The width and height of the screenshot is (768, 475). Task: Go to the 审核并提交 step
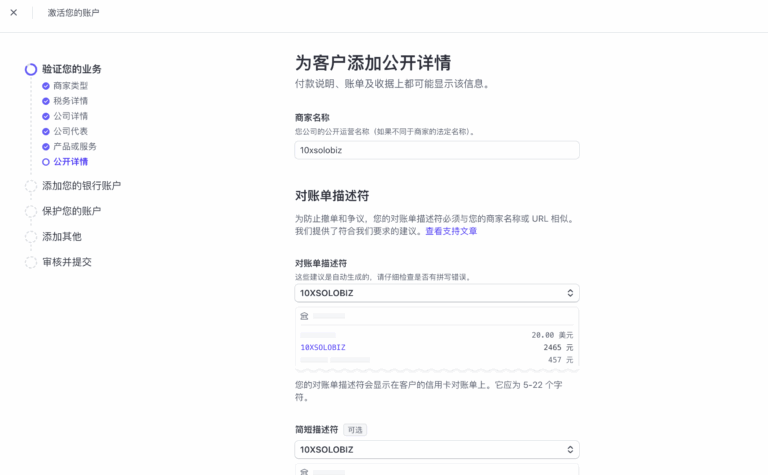pyautogui.click(x=66, y=262)
